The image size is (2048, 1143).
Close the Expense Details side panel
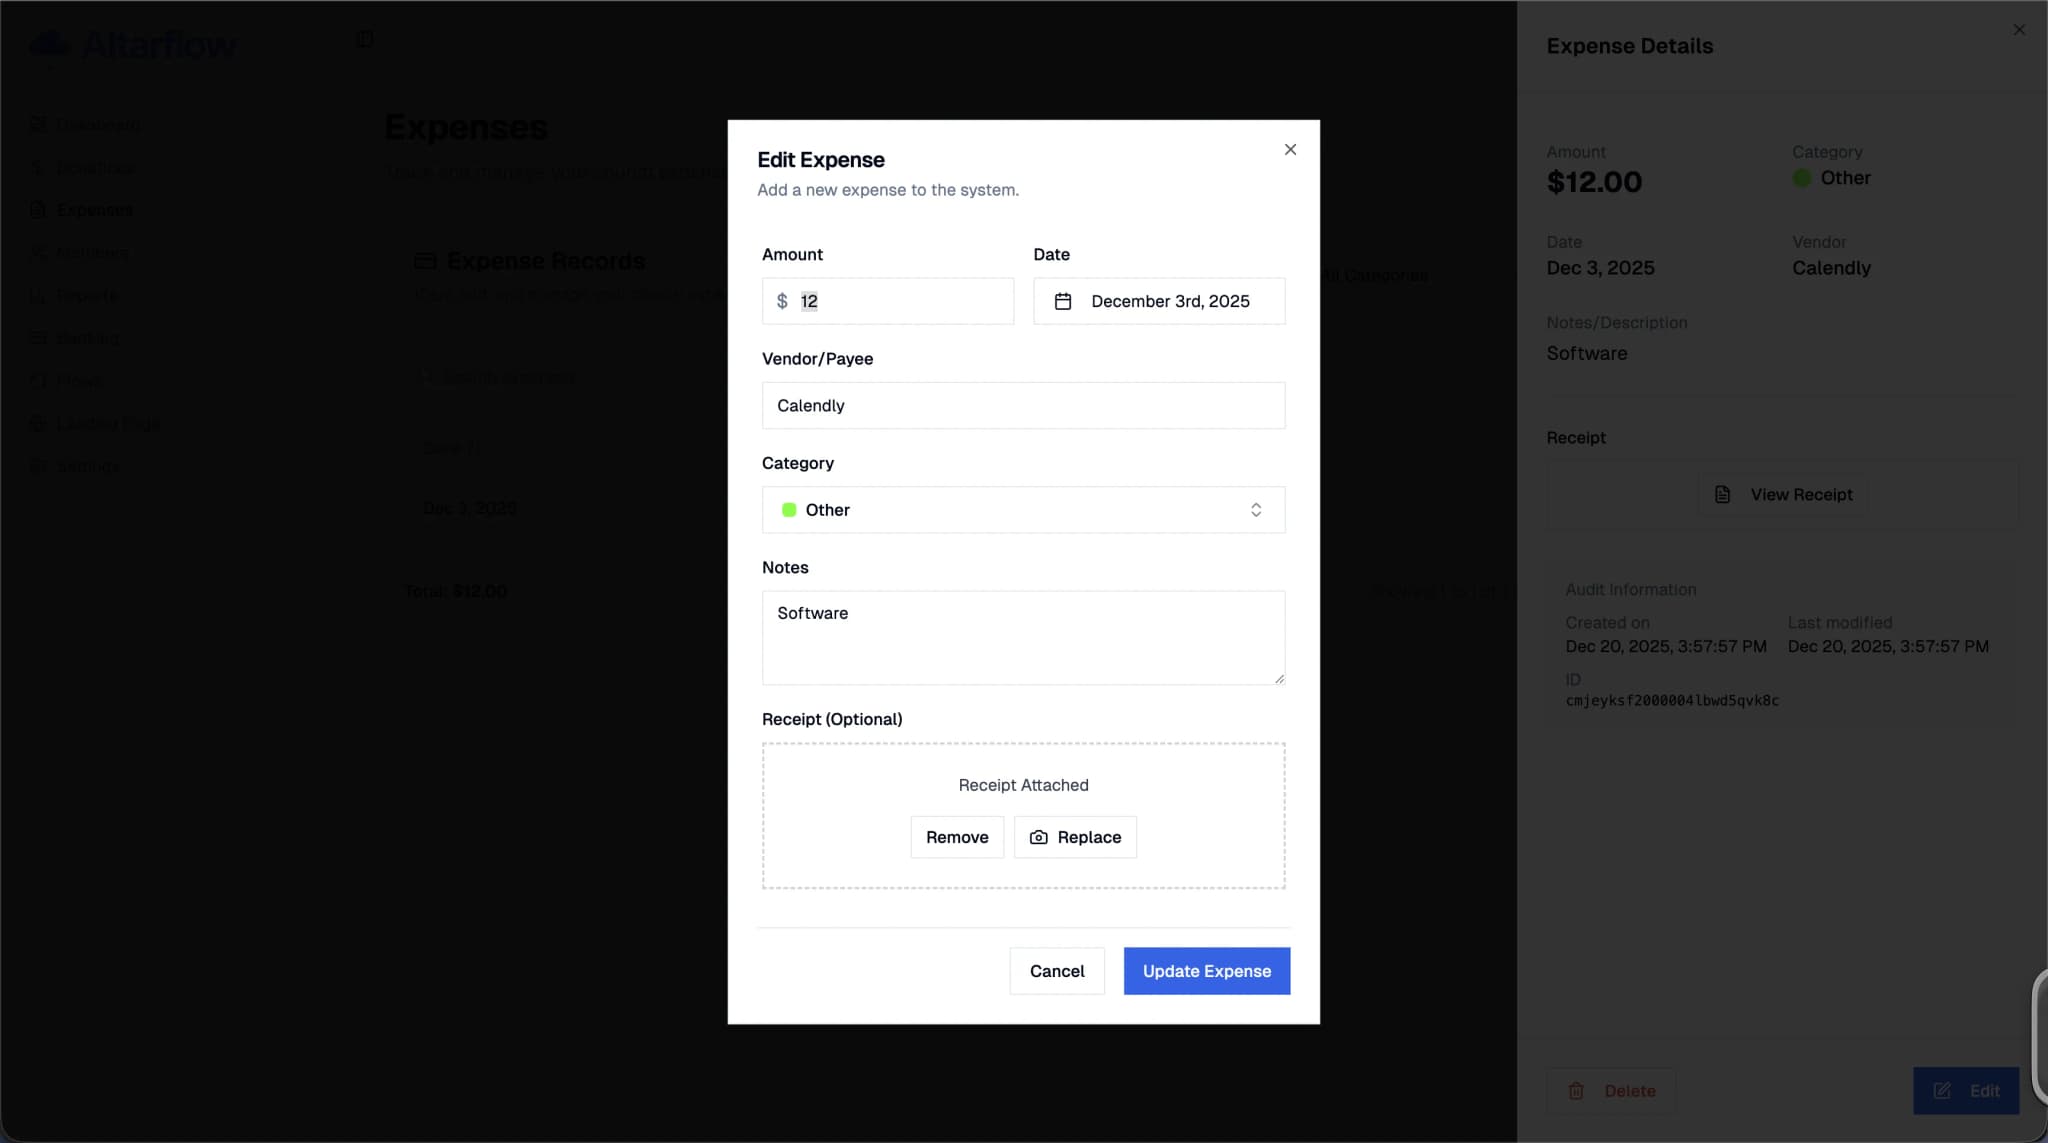(x=2019, y=30)
